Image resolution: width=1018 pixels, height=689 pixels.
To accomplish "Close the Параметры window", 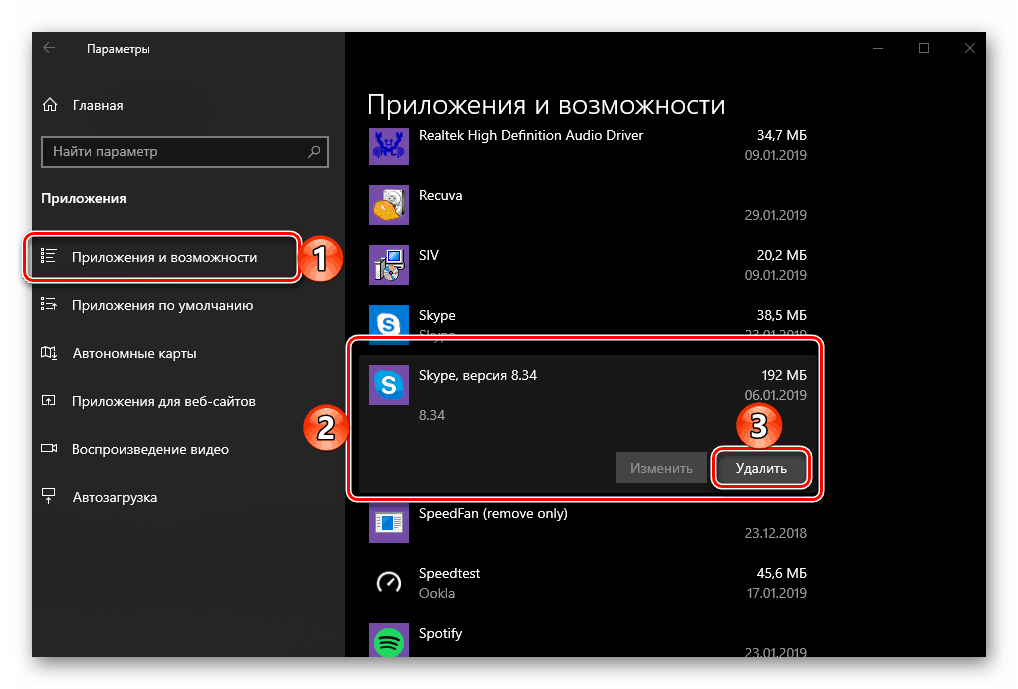I will tap(969, 48).
